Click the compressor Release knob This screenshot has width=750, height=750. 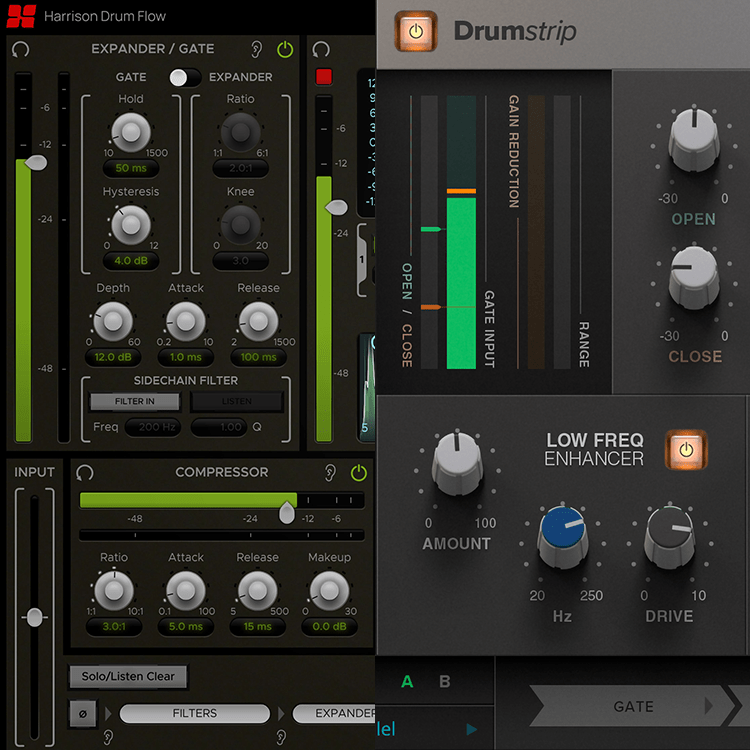pos(257,590)
